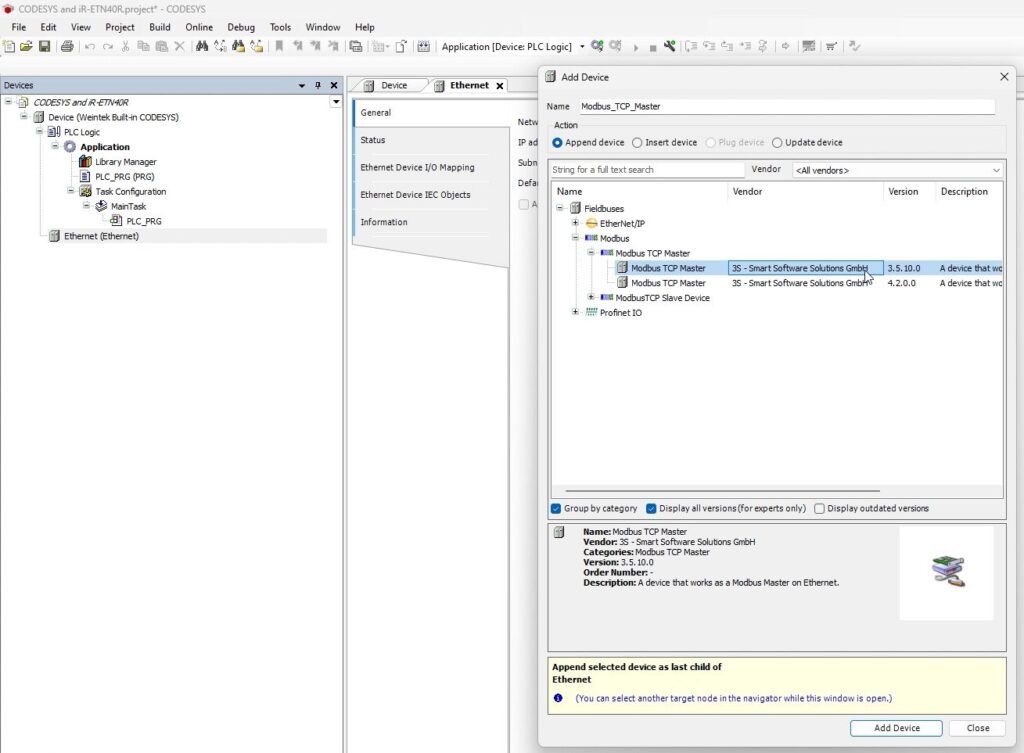Click the Cut scissors icon
The width and height of the screenshot is (1024, 753).
(125, 46)
